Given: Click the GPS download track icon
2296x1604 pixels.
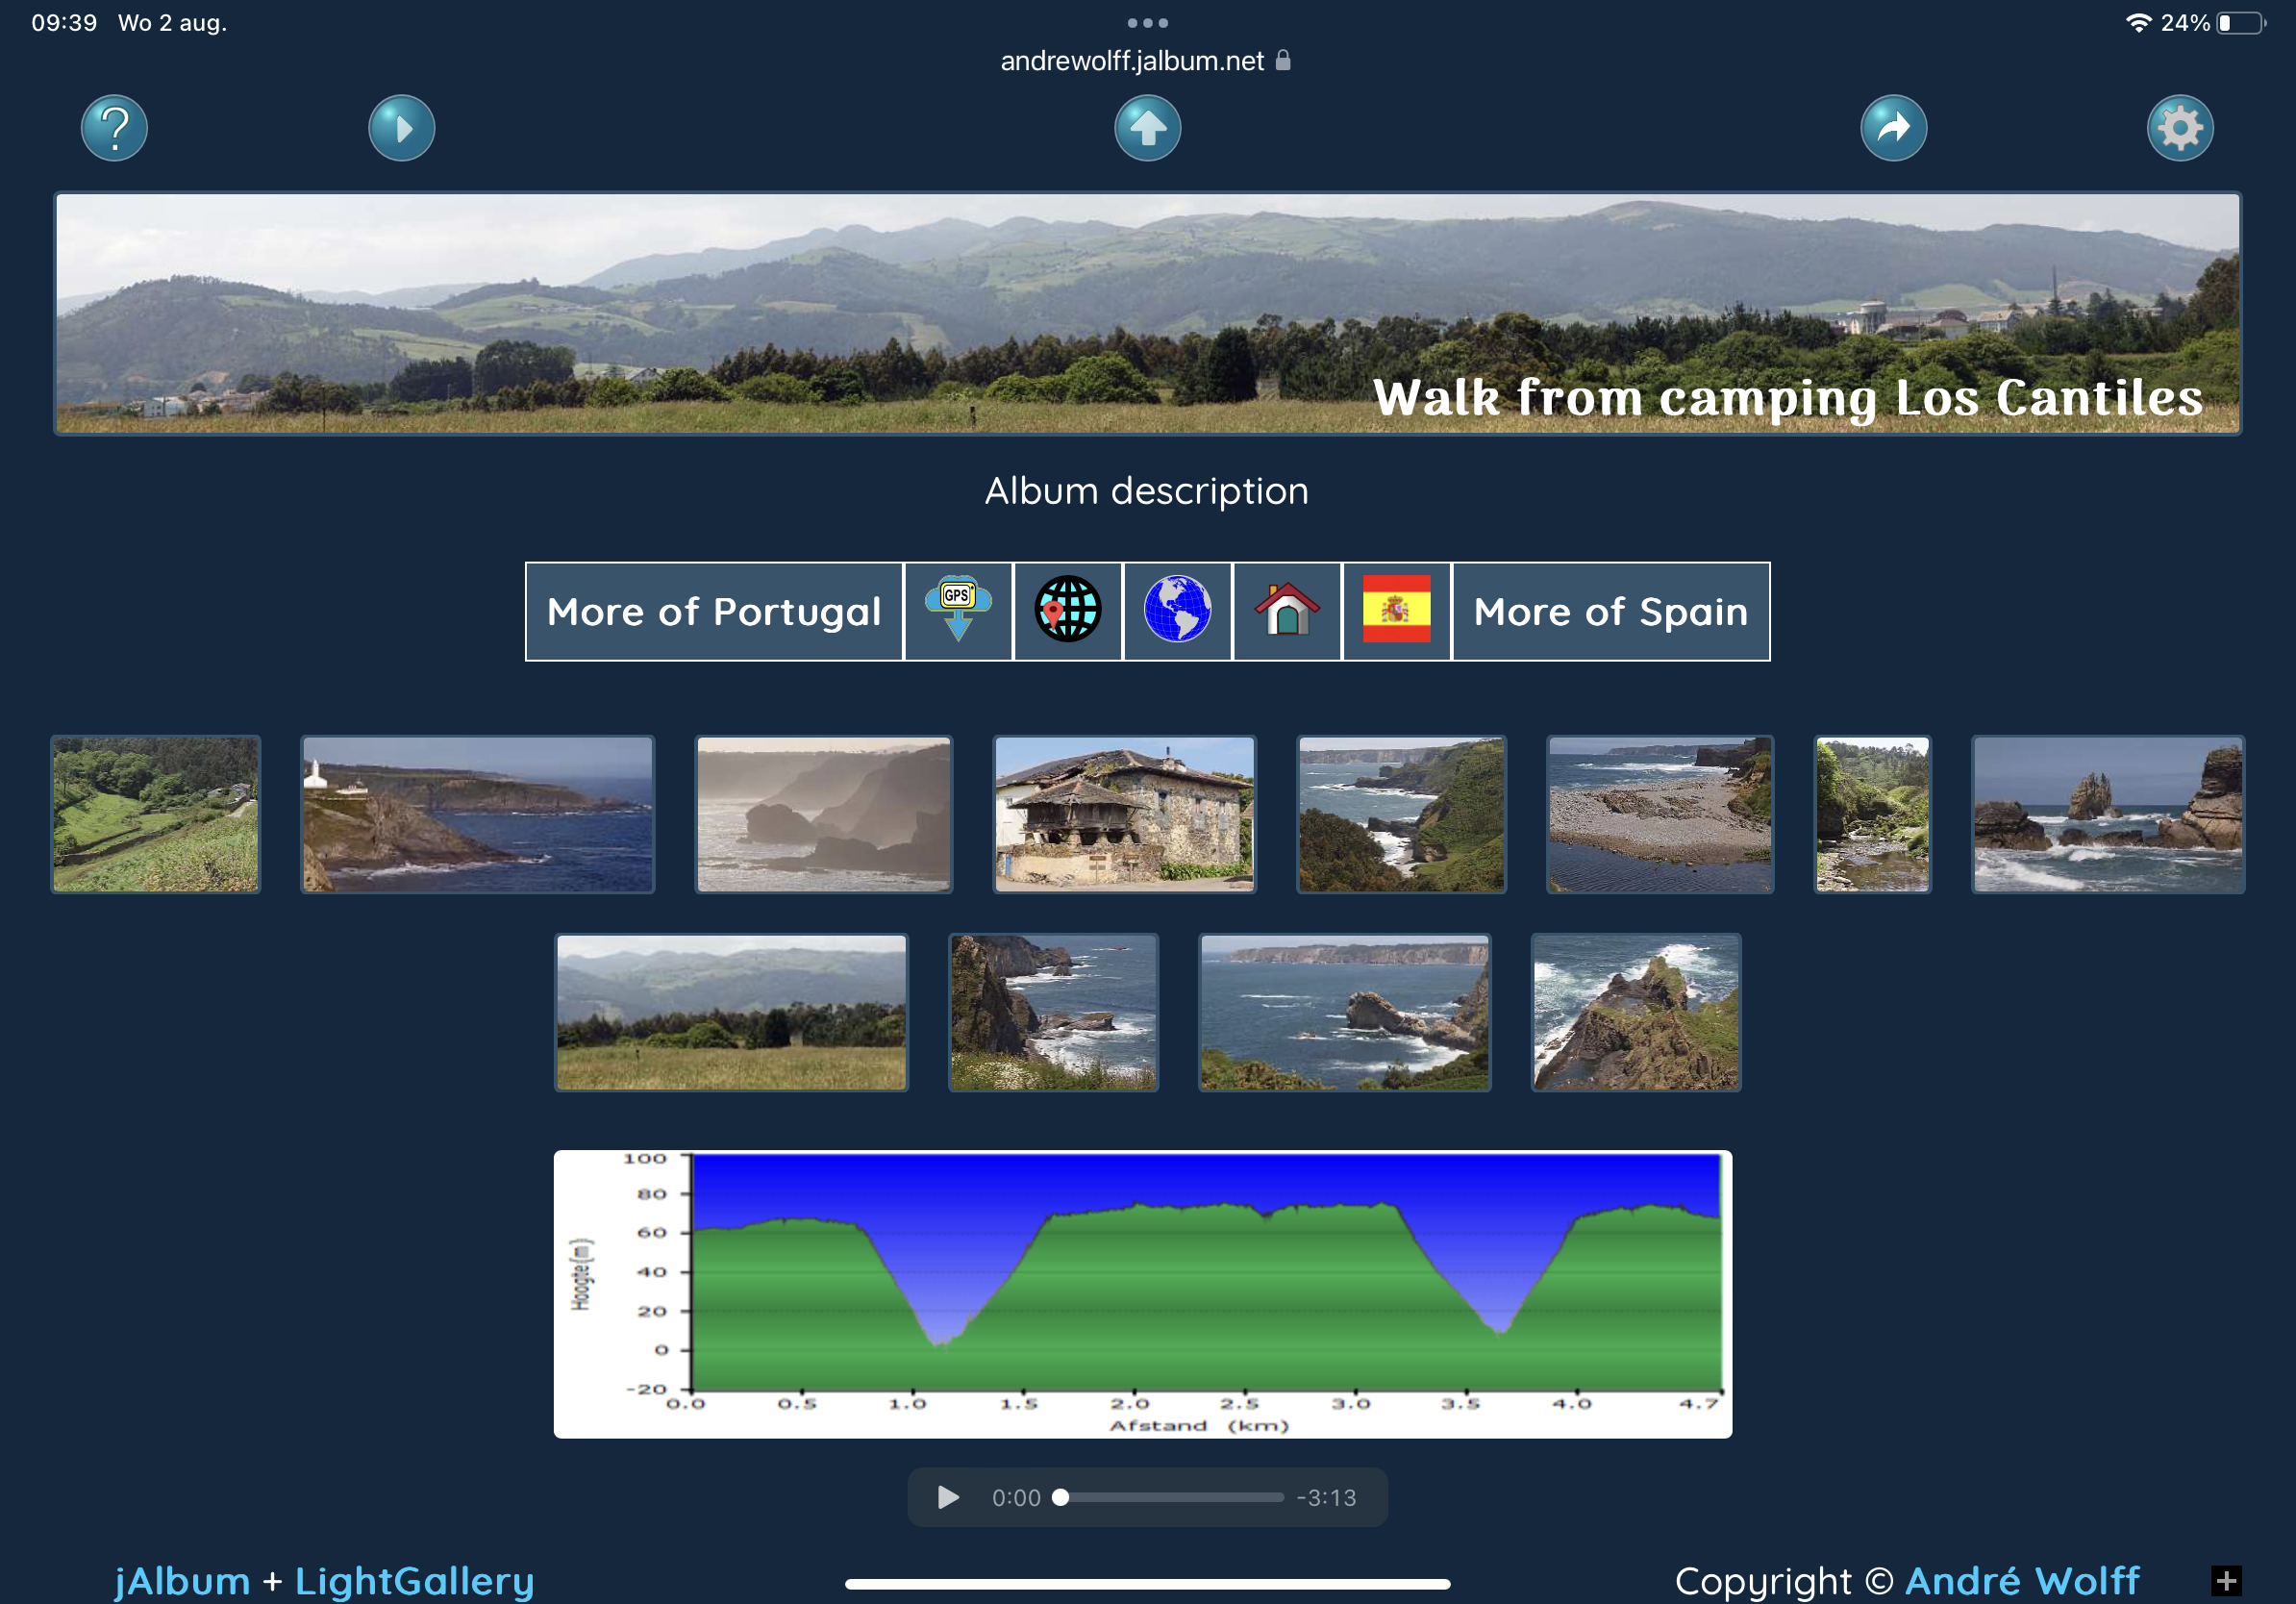Looking at the screenshot, I should [958, 611].
